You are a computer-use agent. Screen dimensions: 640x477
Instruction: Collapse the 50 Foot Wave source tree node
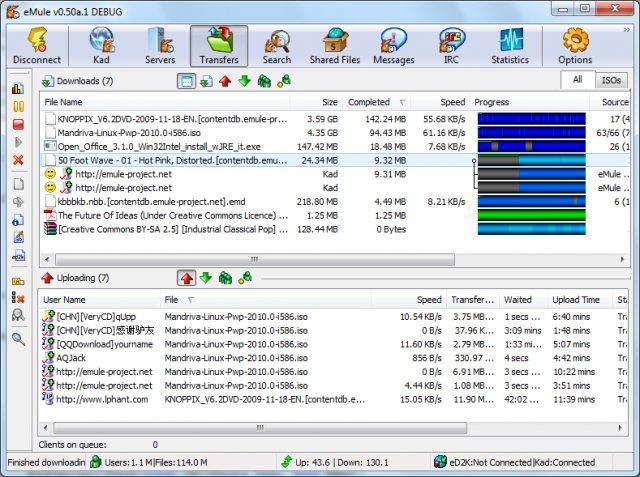tap(474, 161)
